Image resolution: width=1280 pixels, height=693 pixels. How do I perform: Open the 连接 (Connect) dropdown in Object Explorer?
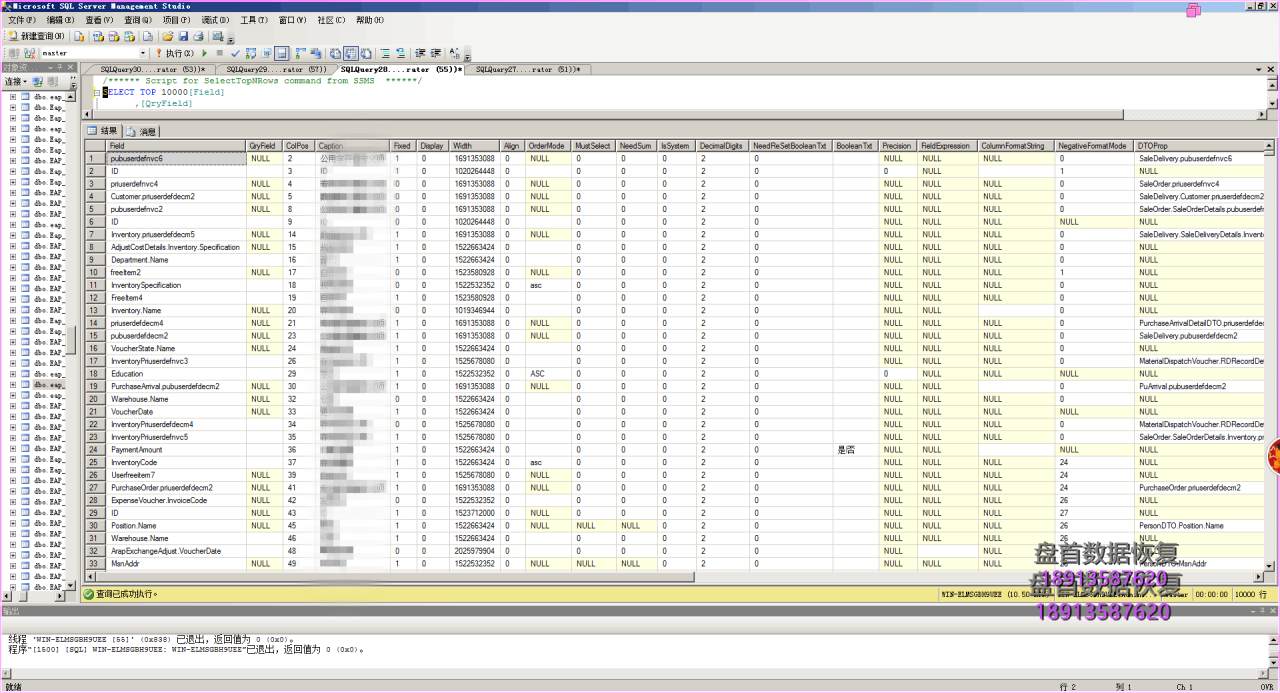(x=16, y=81)
